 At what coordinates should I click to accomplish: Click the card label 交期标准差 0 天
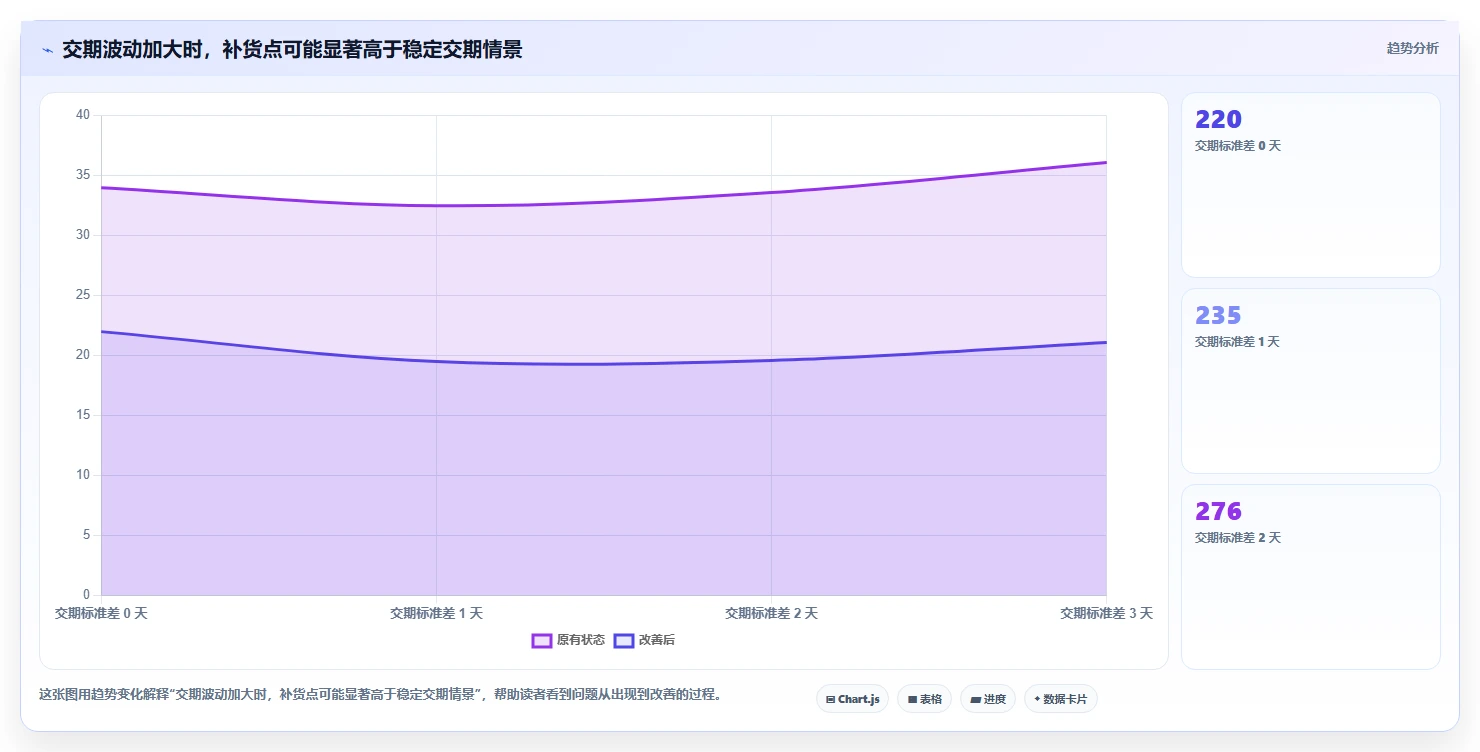pos(1237,146)
